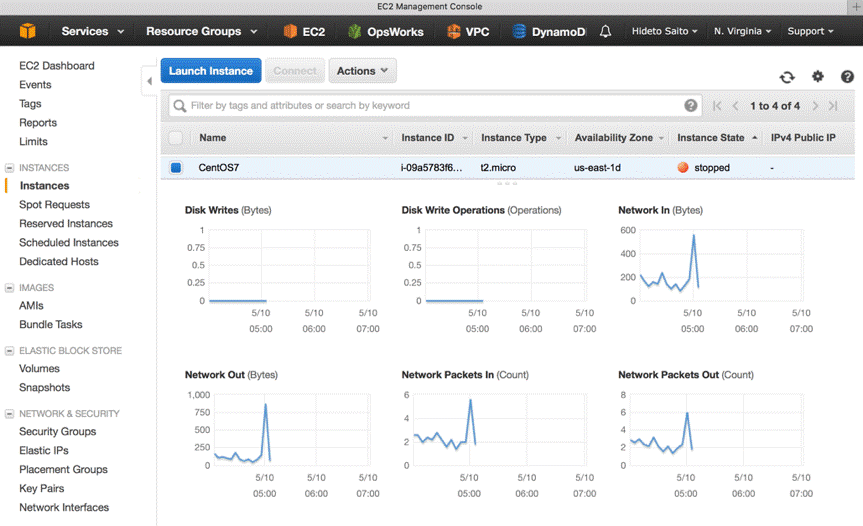Click the search magnifier icon
Viewport: 863px width, 526px height.
pos(179,106)
